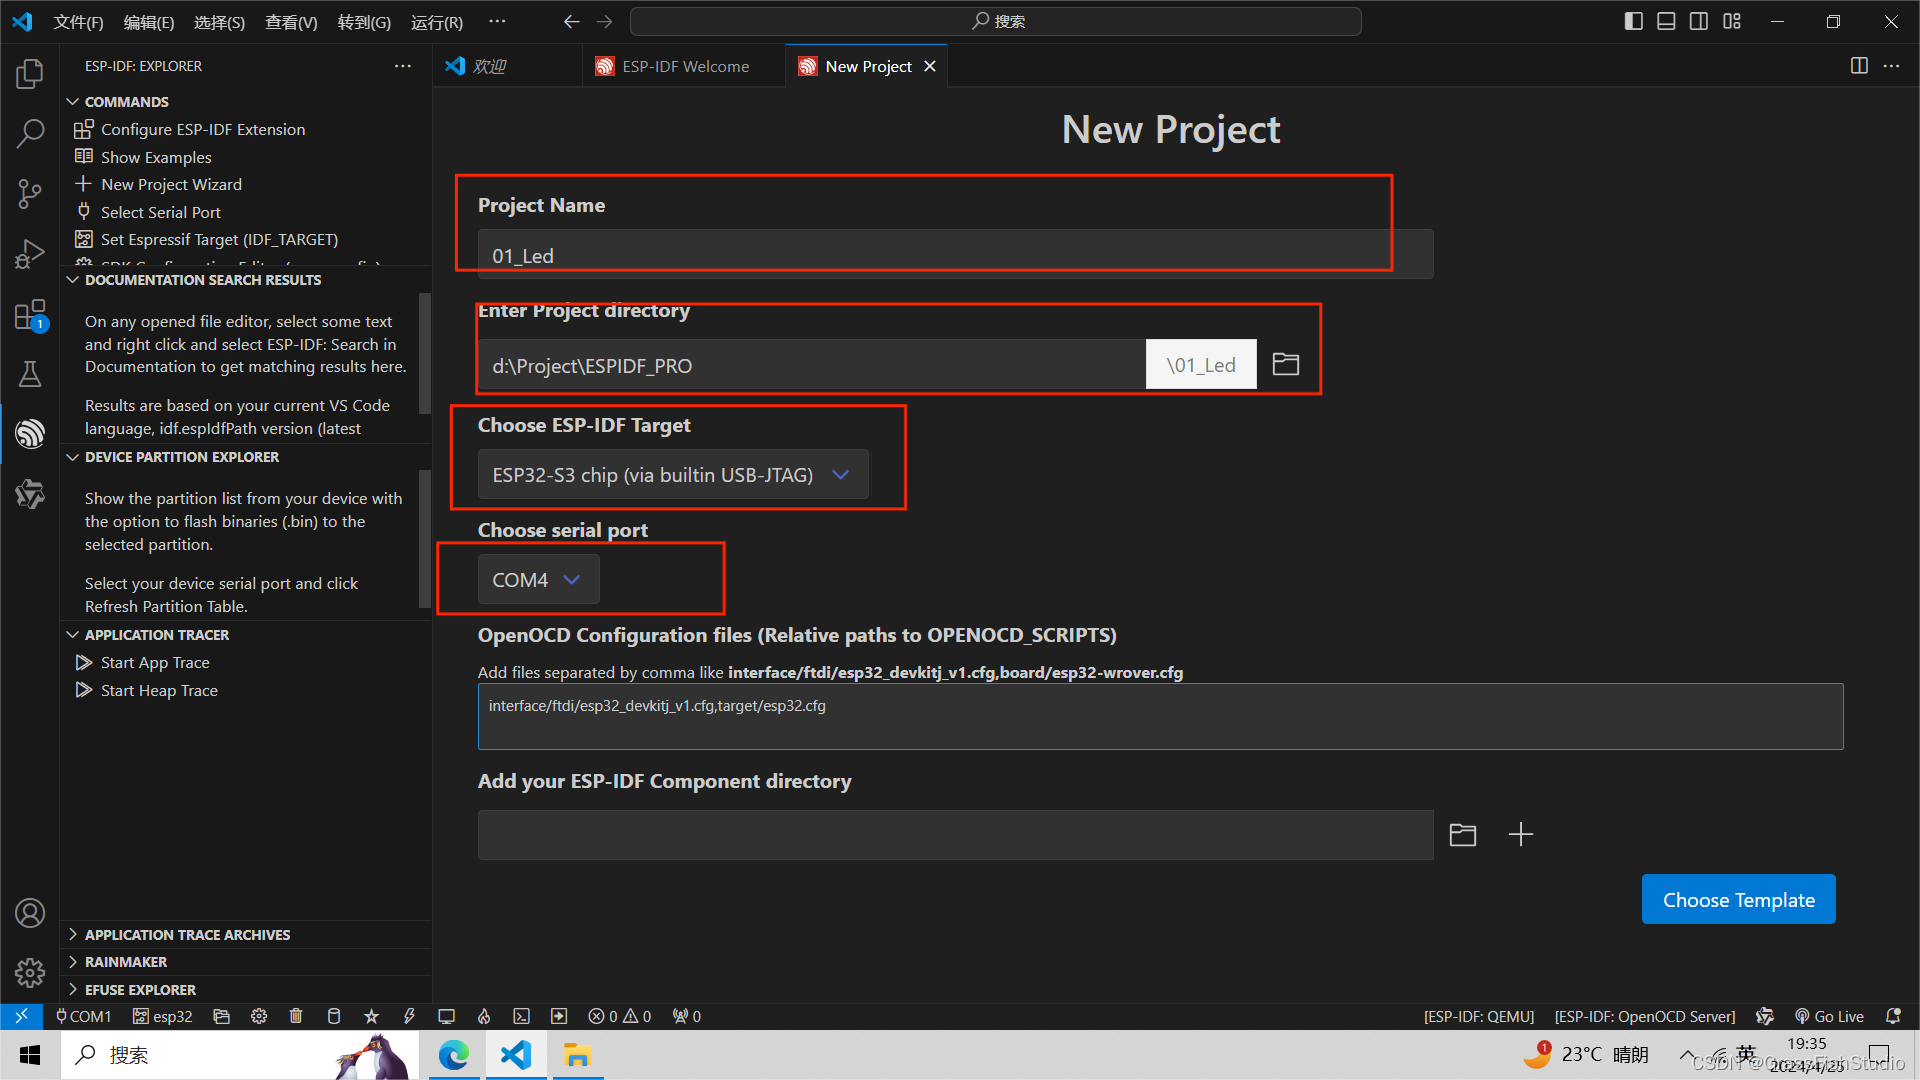Browse for the project directory folder icon
The width and height of the screenshot is (1920, 1080).
point(1285,364)
